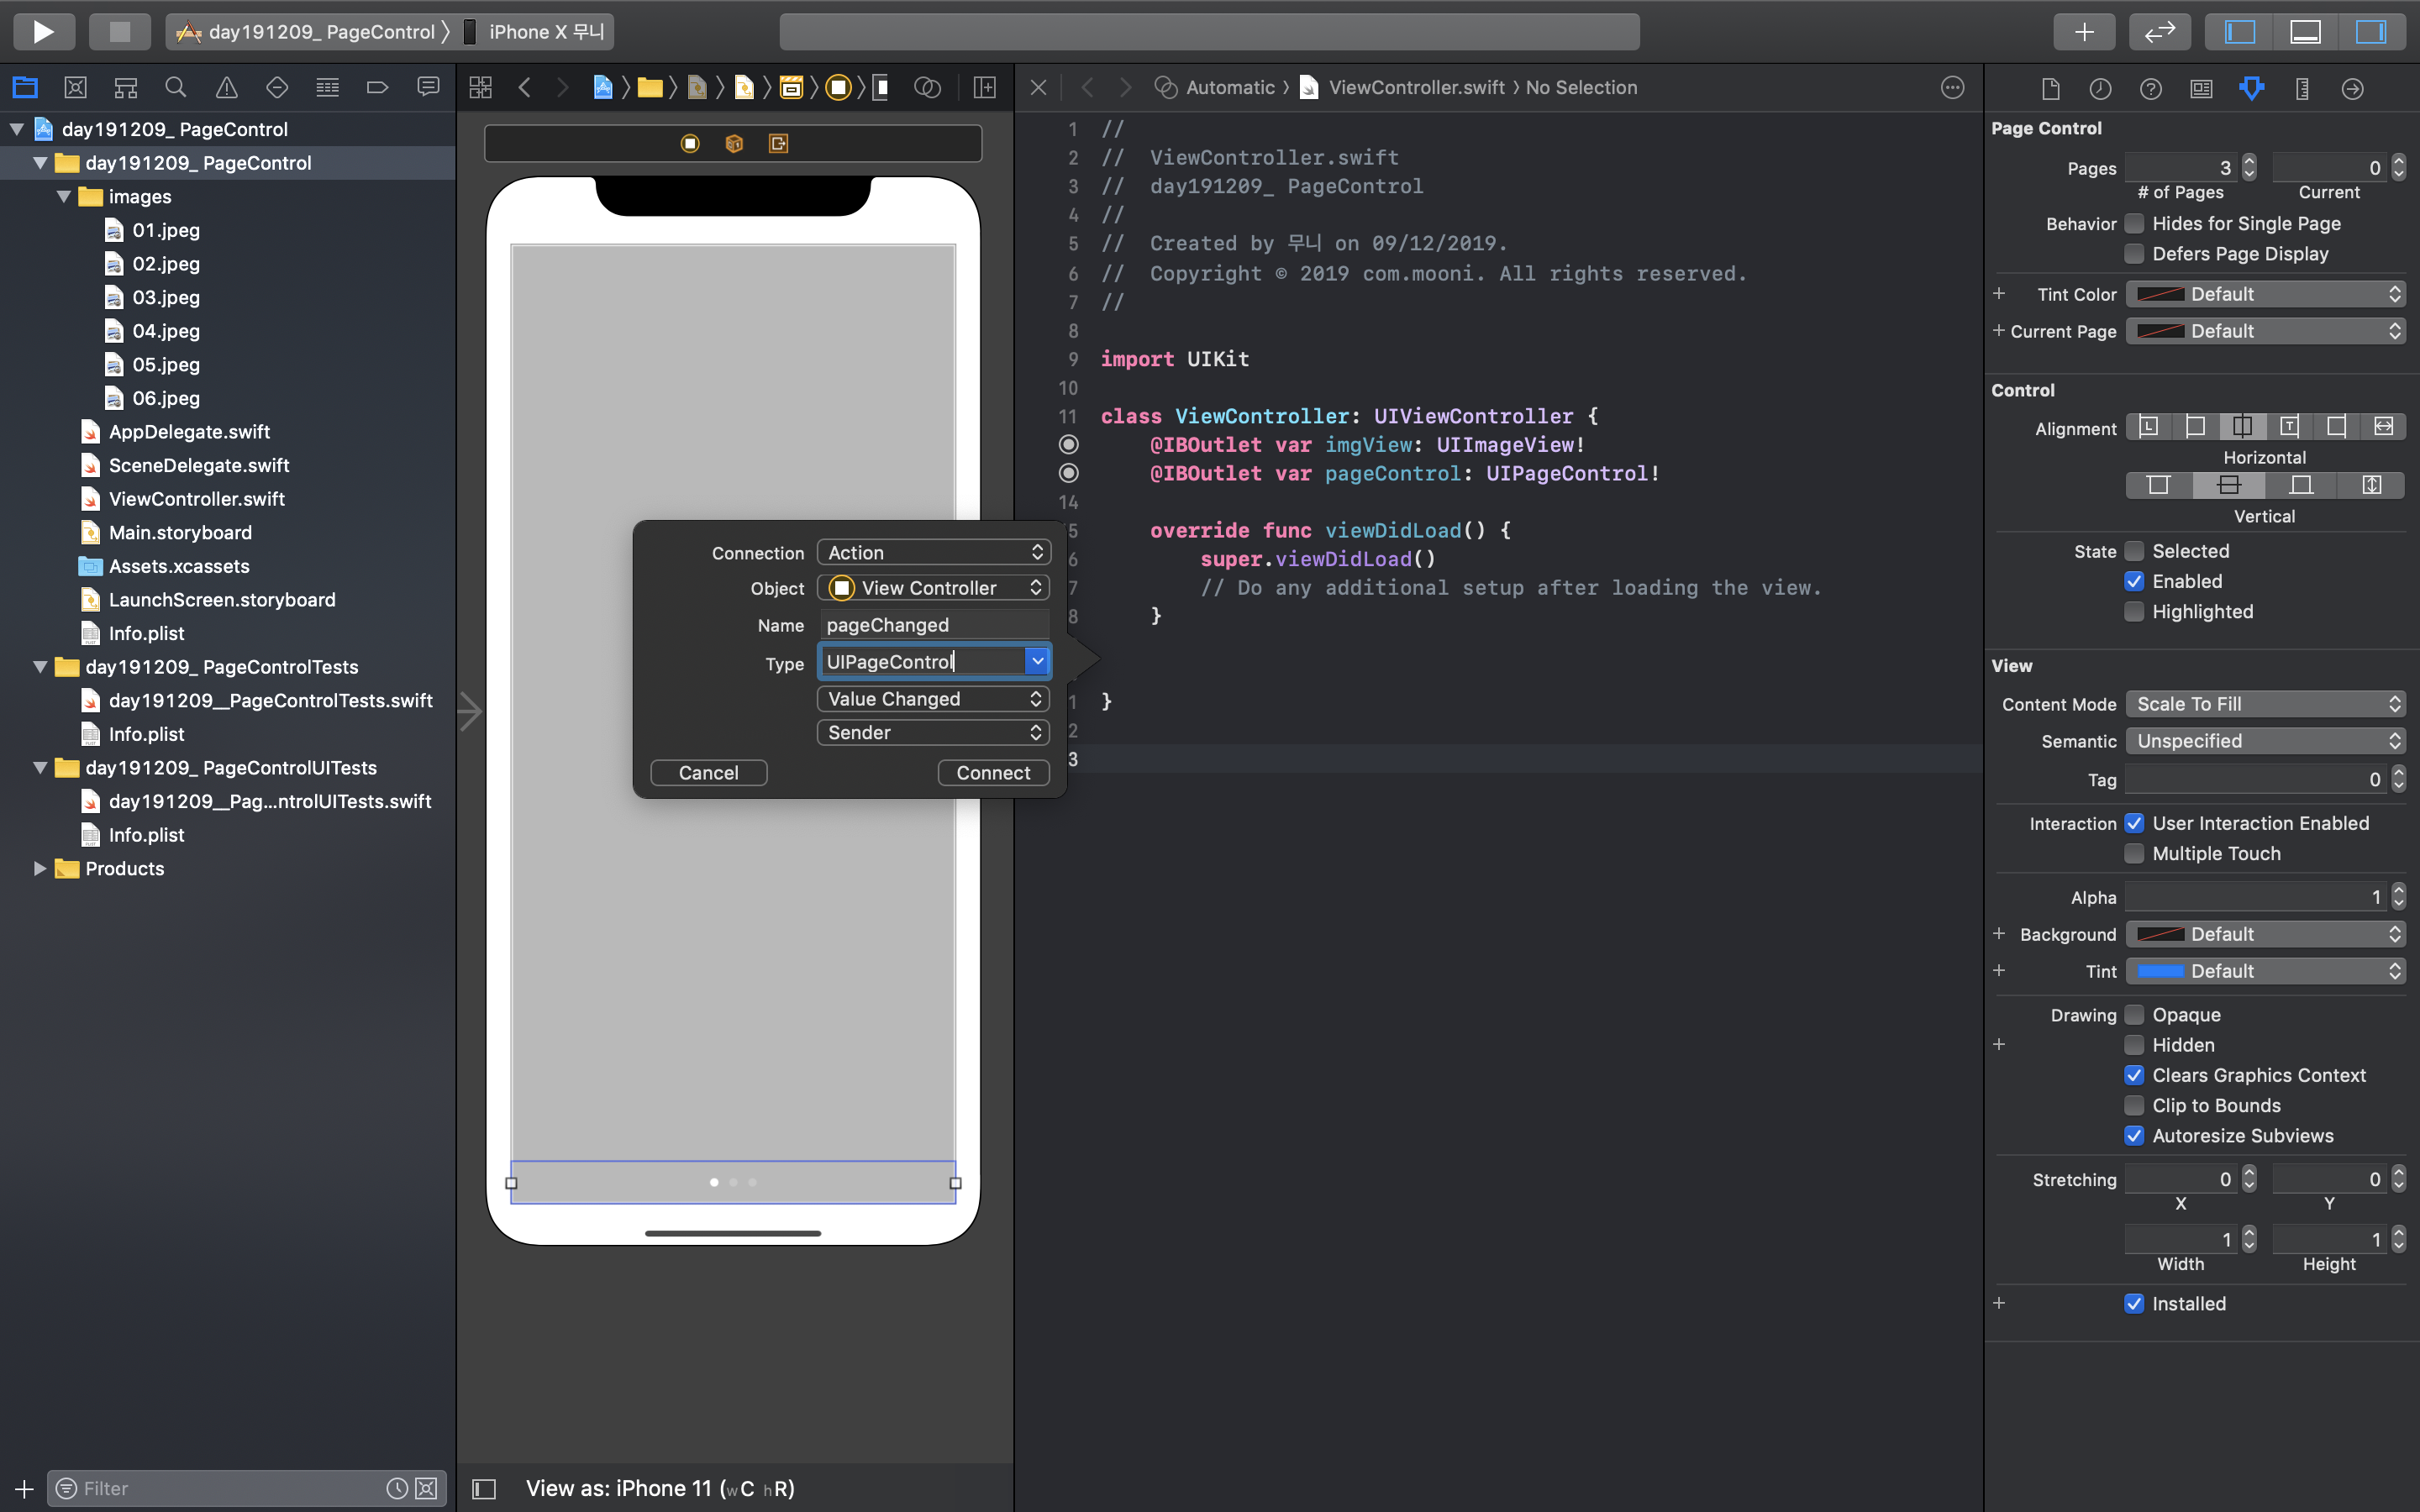This screenshot has height=1512, width=2420.
Task: Uncheck User Interaction Enabled
Action: (x=2134, y=823)
